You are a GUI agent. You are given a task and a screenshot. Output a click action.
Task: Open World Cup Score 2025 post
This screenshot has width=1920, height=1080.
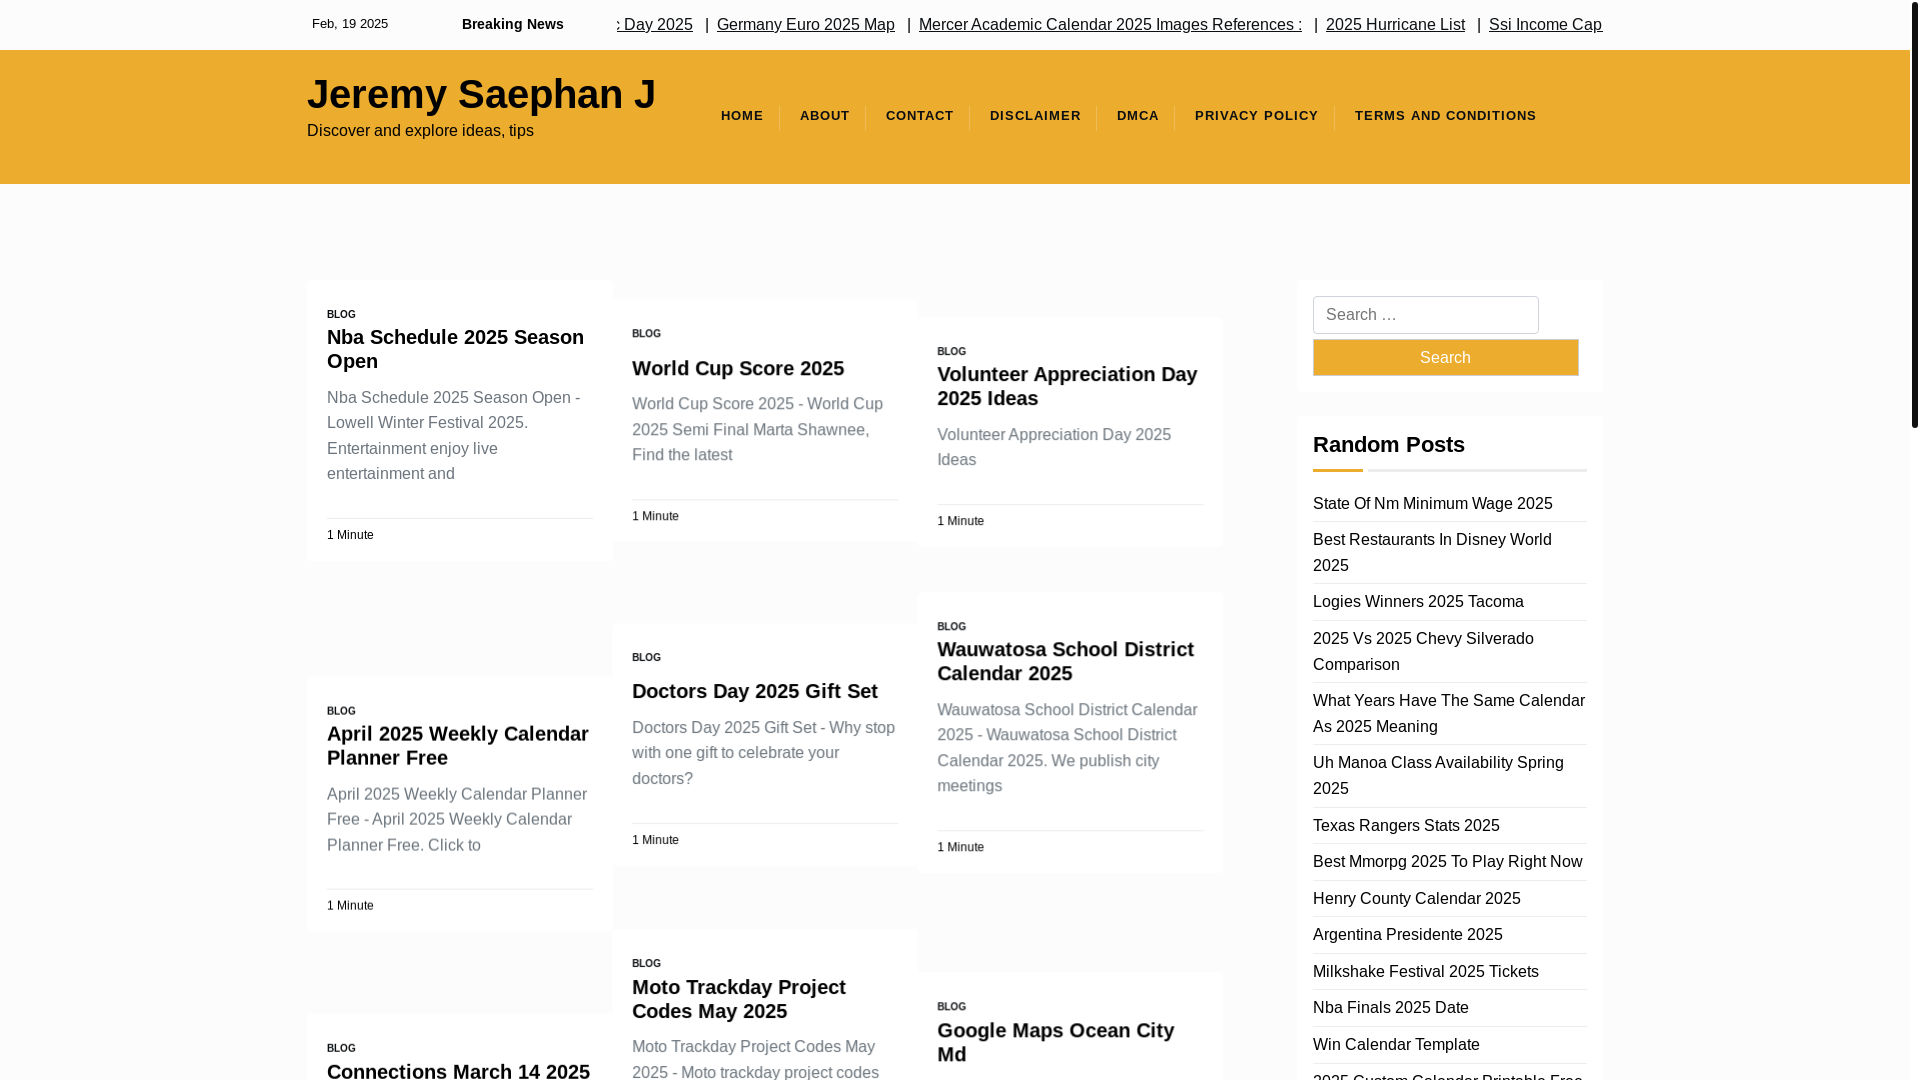coord(738,368)
